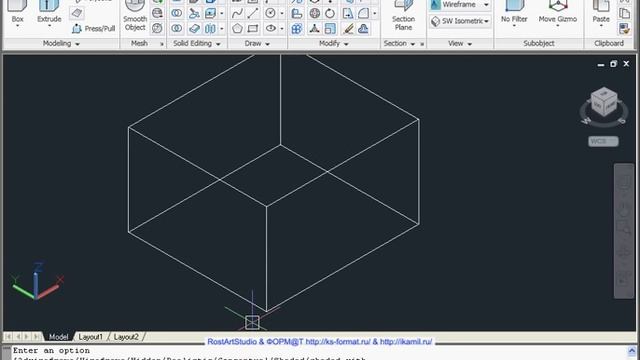Select the Ellipse draw tool
Viewport: 640px width, 360px height.
(270, 29)
